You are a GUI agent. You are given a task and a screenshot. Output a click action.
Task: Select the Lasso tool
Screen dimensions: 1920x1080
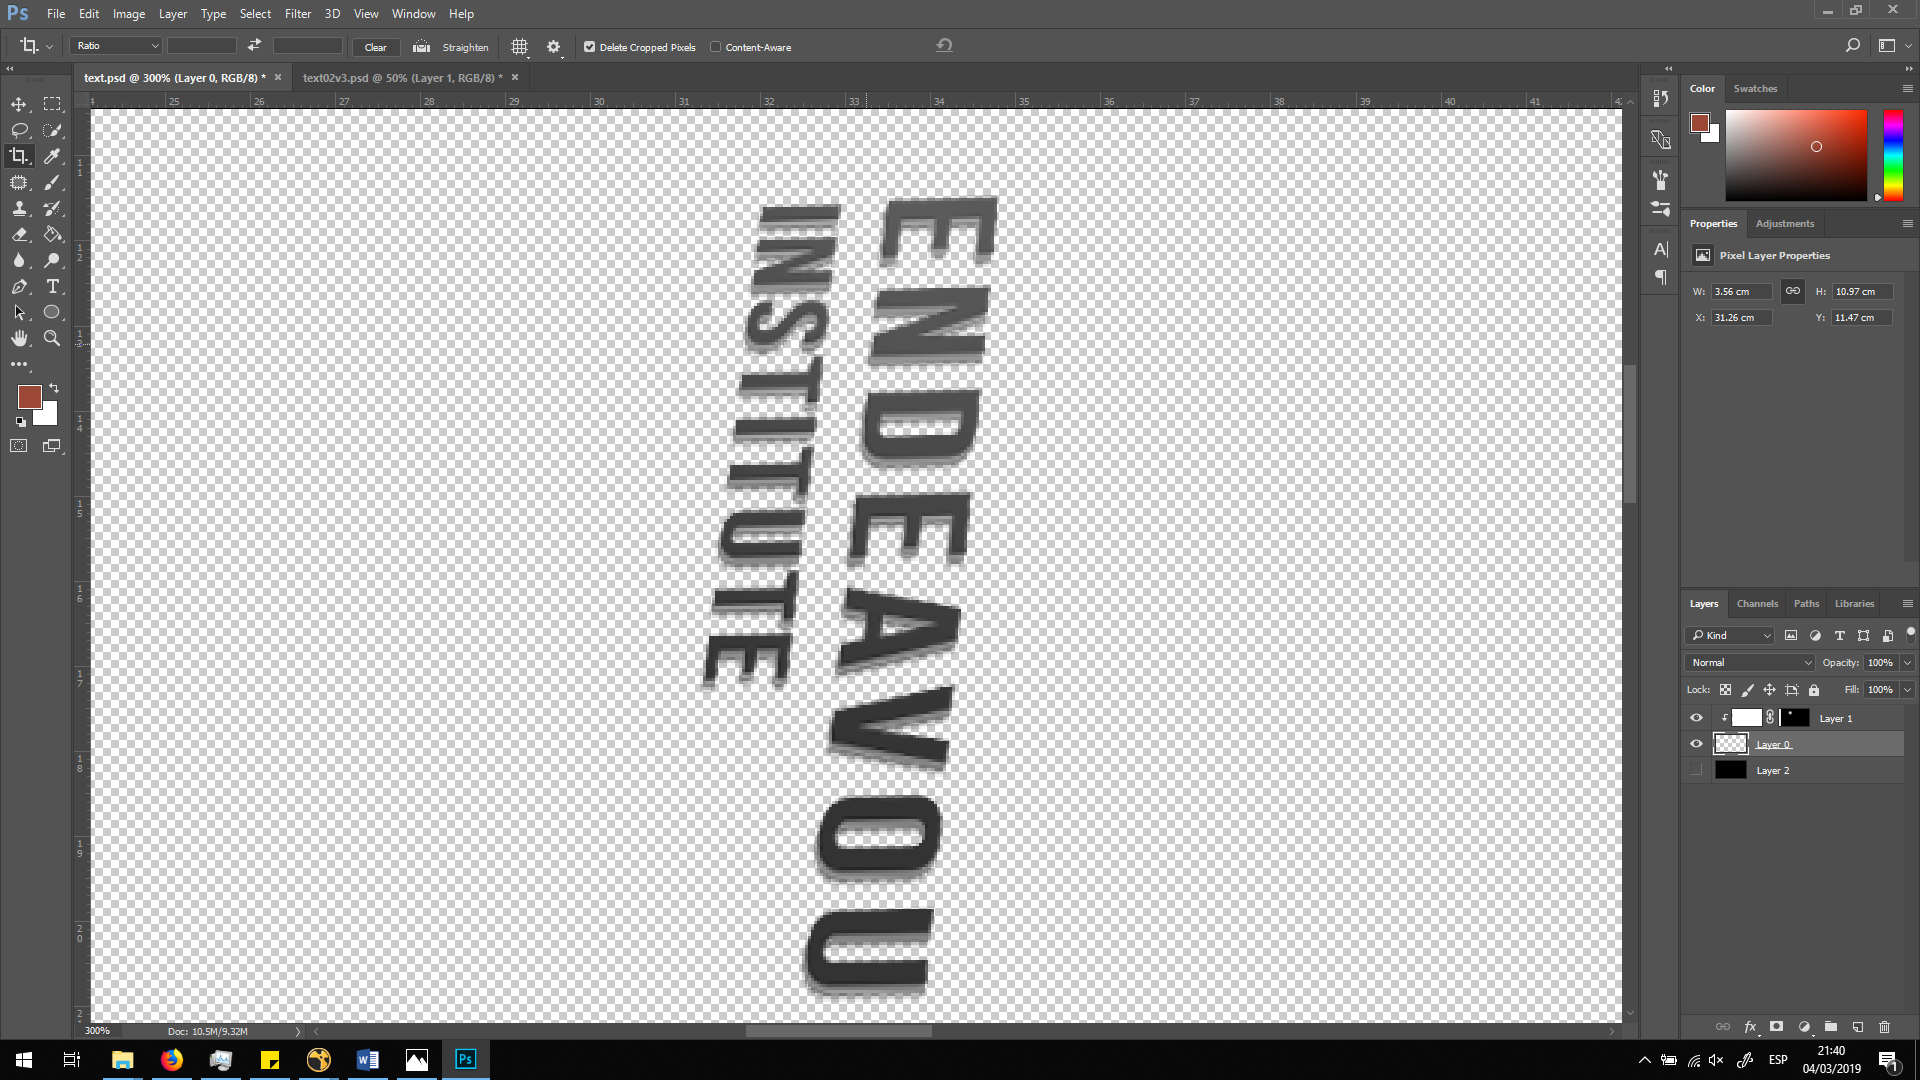coord(19,130)
